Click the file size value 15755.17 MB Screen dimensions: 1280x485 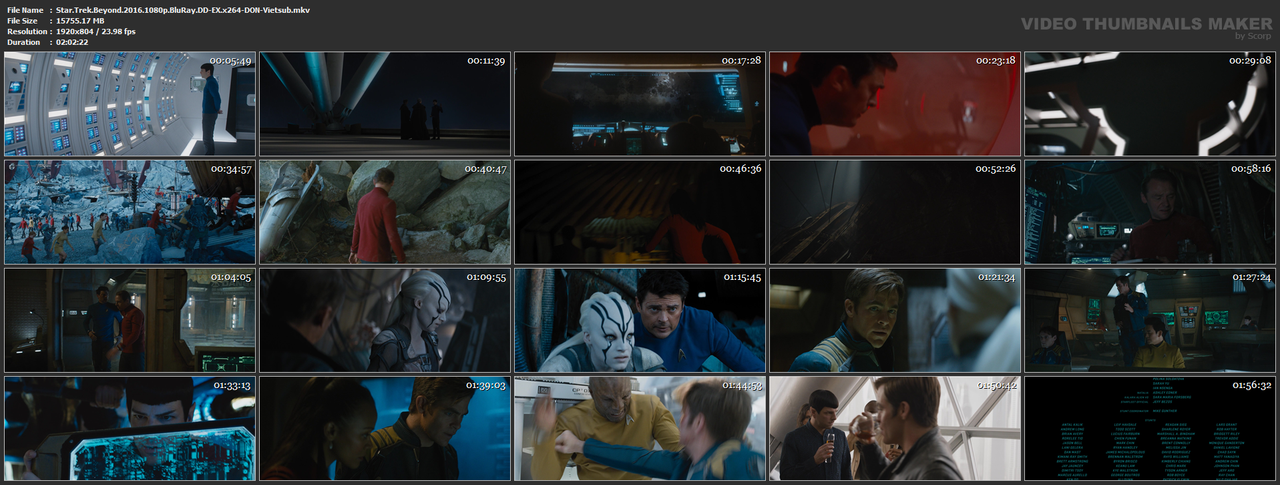(x=80, y=20)
